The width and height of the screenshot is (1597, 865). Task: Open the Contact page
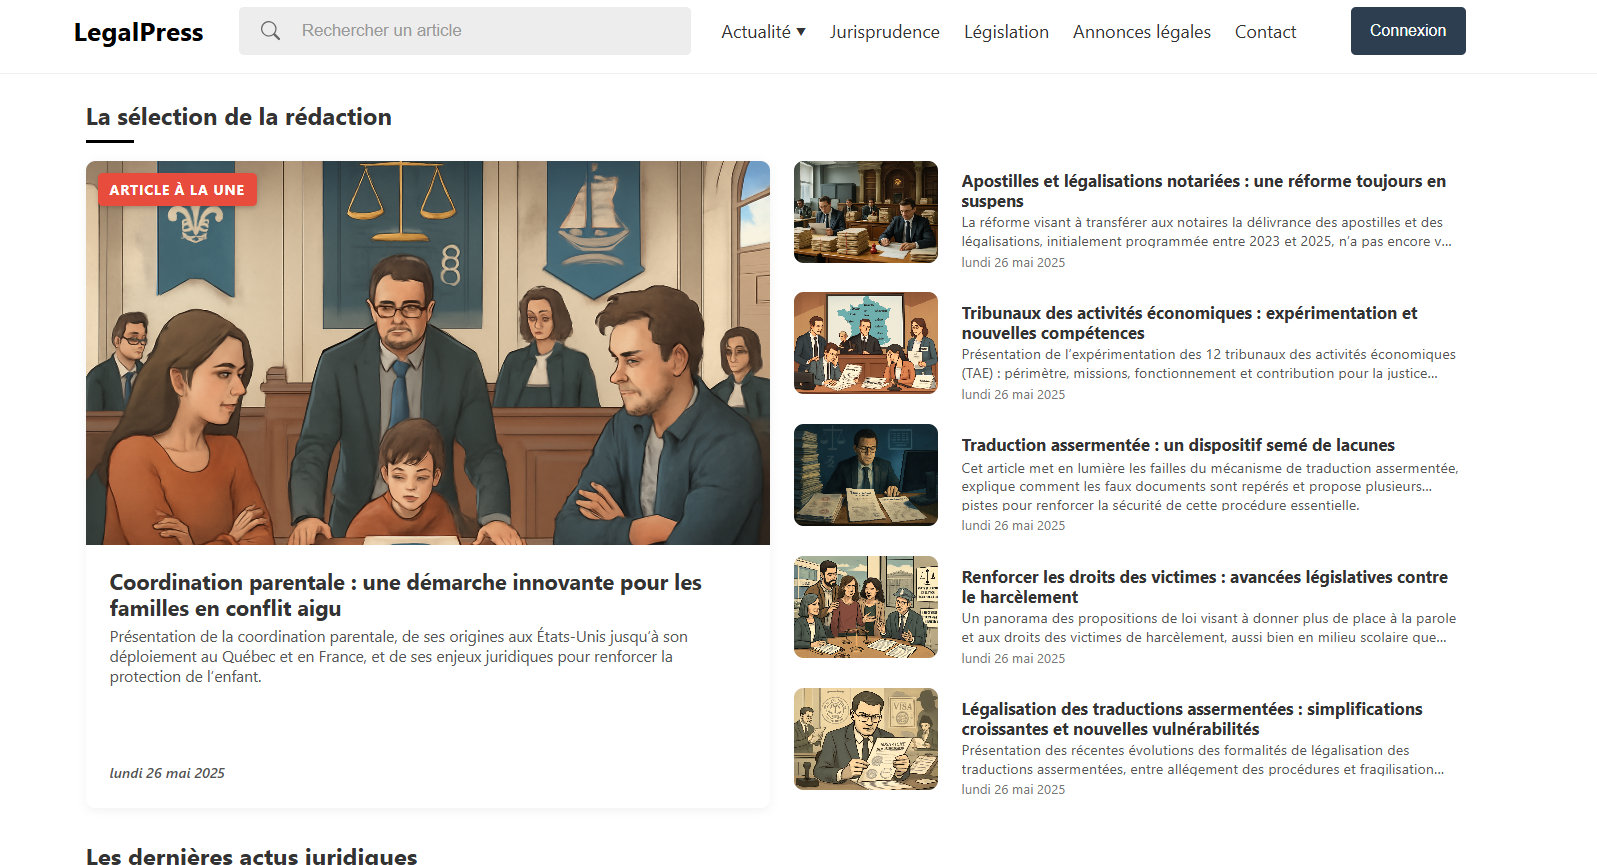click(1265, 32)
